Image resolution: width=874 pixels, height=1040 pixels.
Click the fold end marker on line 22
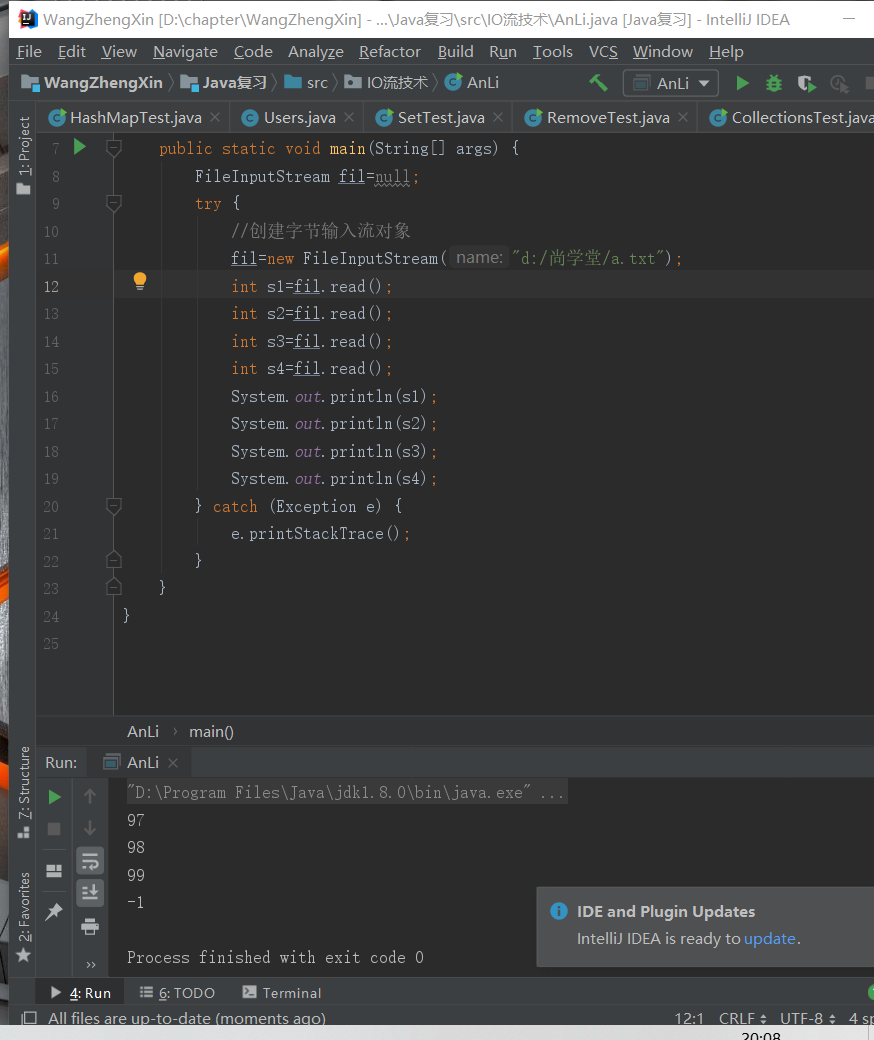pyautogui.click(x=113, y=560)
